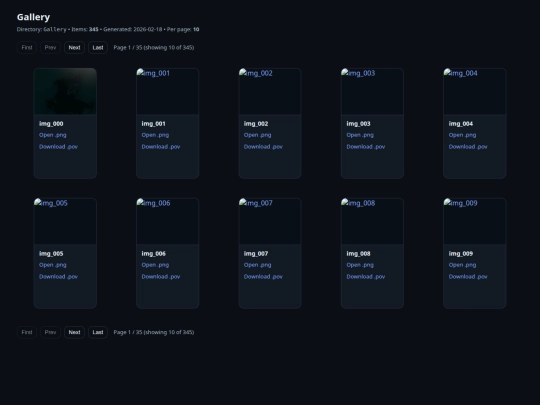Click the img_008 card title text

point(359,253)
